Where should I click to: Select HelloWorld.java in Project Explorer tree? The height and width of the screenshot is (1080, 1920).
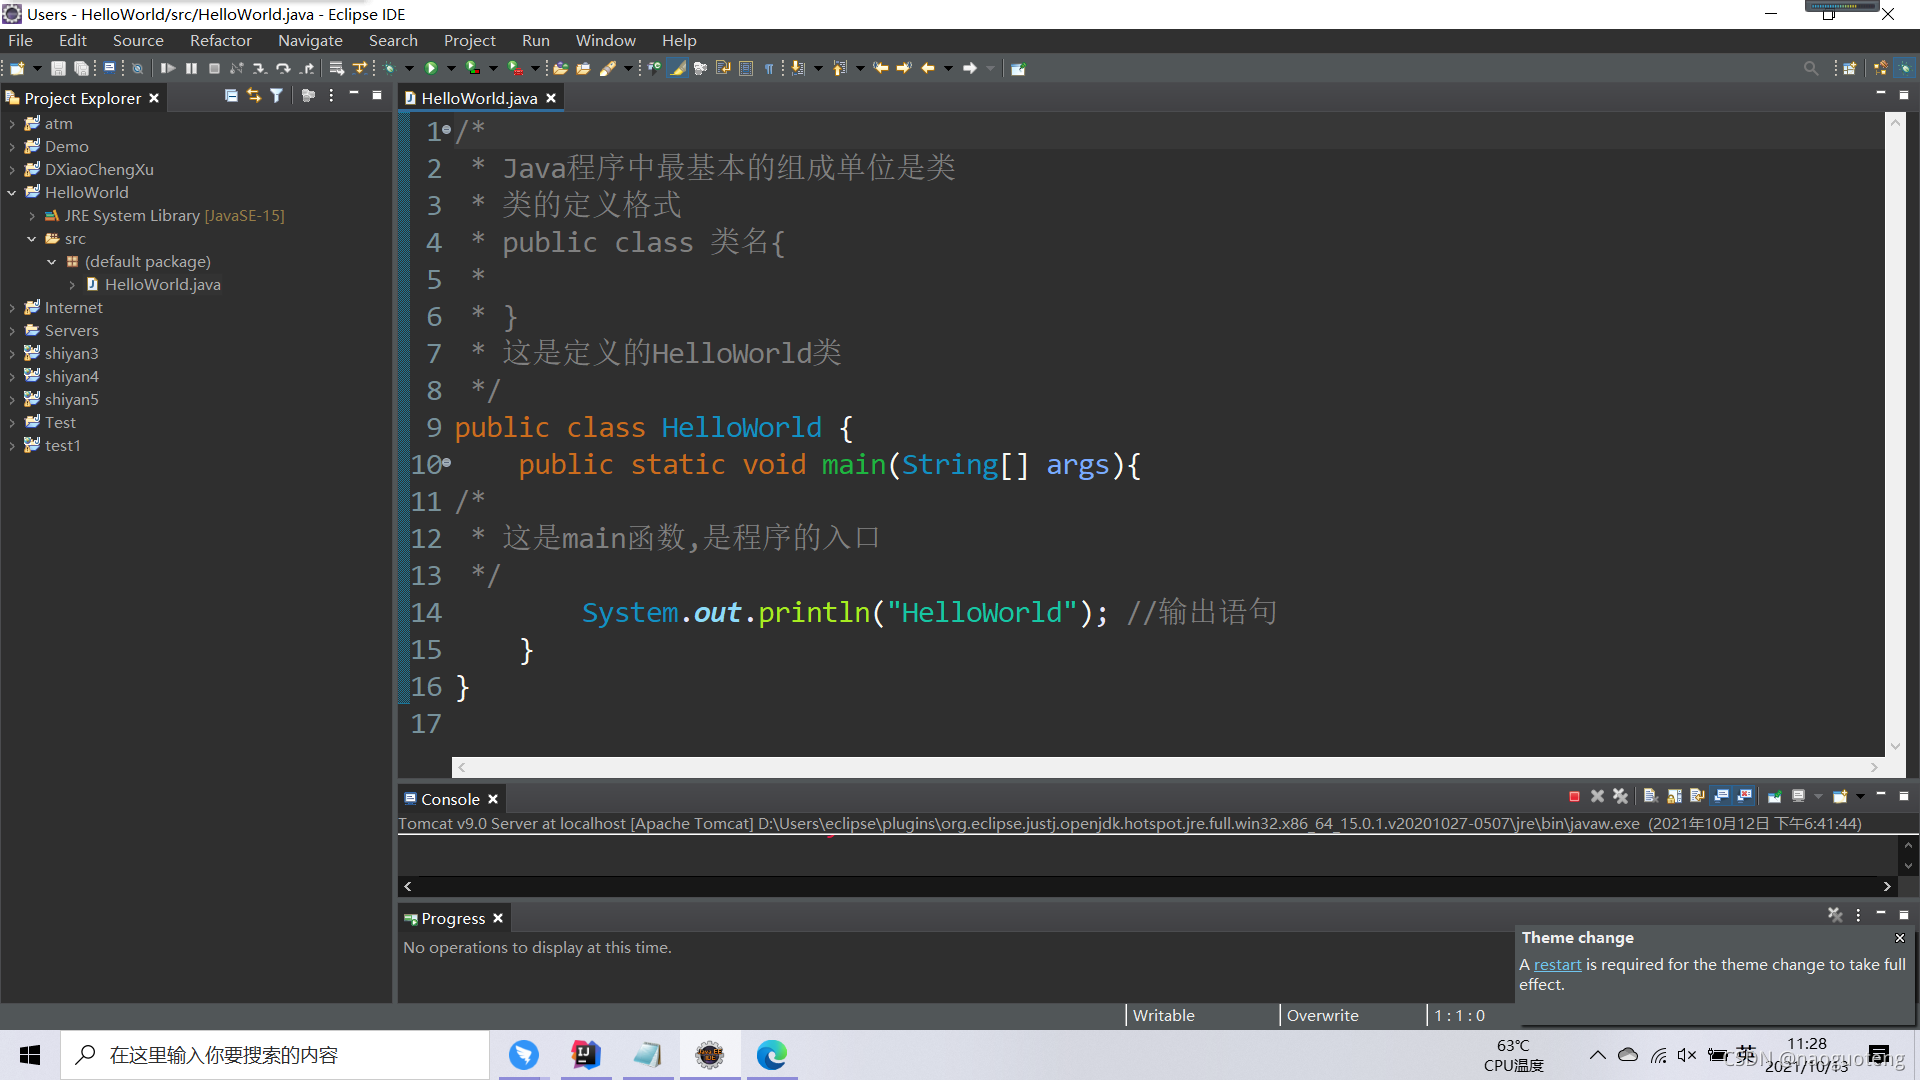pos(162,285)
